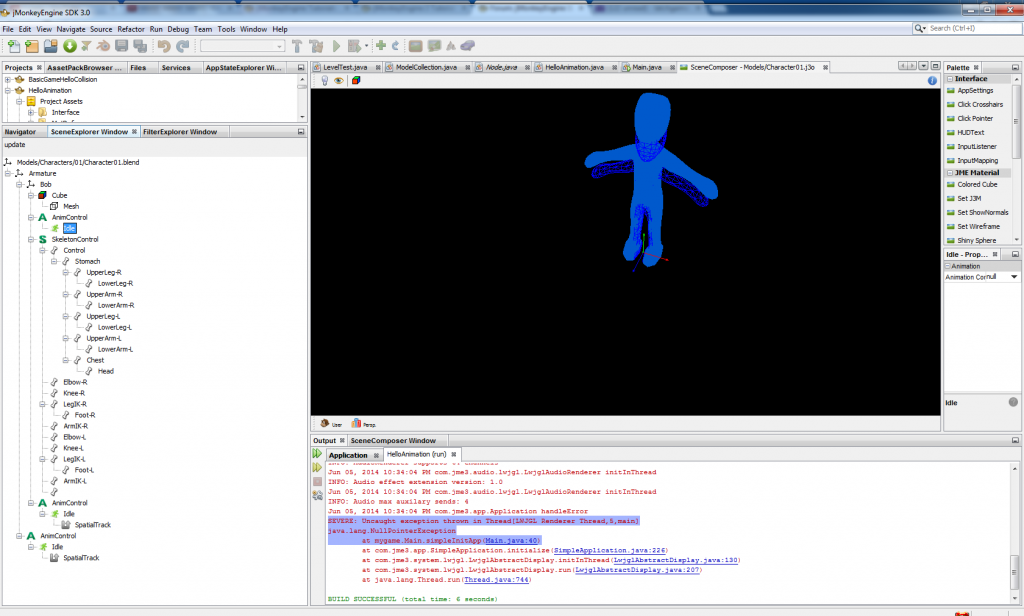Viewport: 1024px width, 616px height.
Task: Collapse the LegIK-R bone expander
Action: [x=42, y=404]
